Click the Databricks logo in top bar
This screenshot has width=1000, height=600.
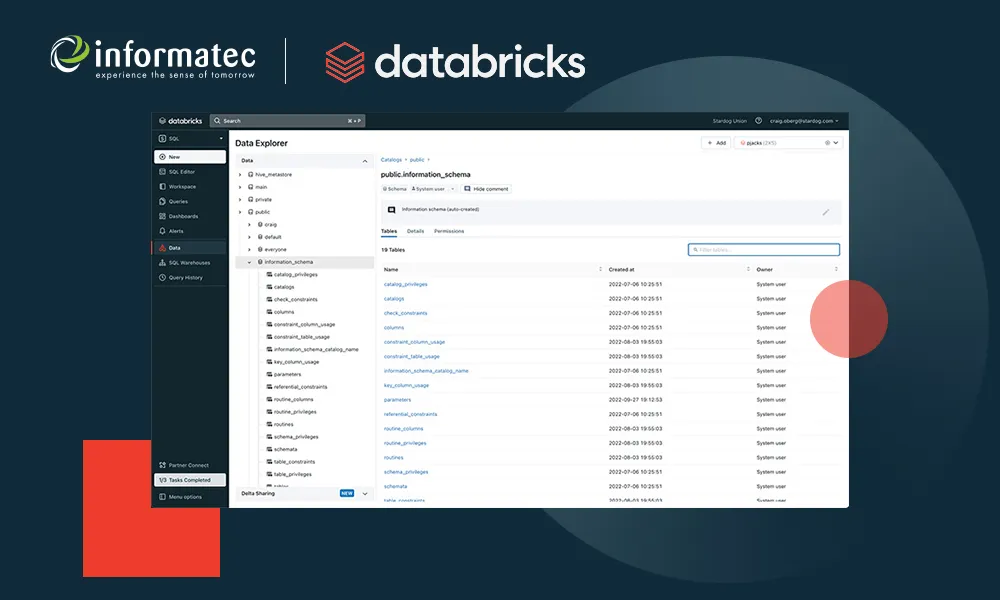coord(180,121)
